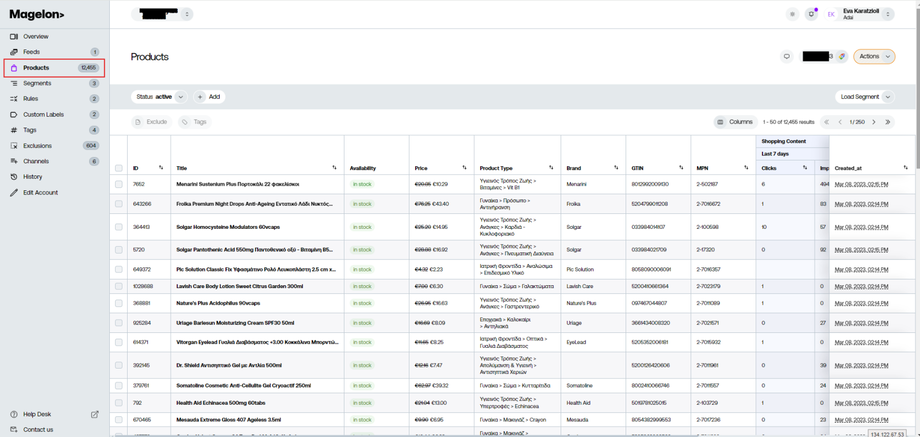The image size is (920, 437).
Task: Toggle the select-all checkbox in table header
Action: click(119, 168)
